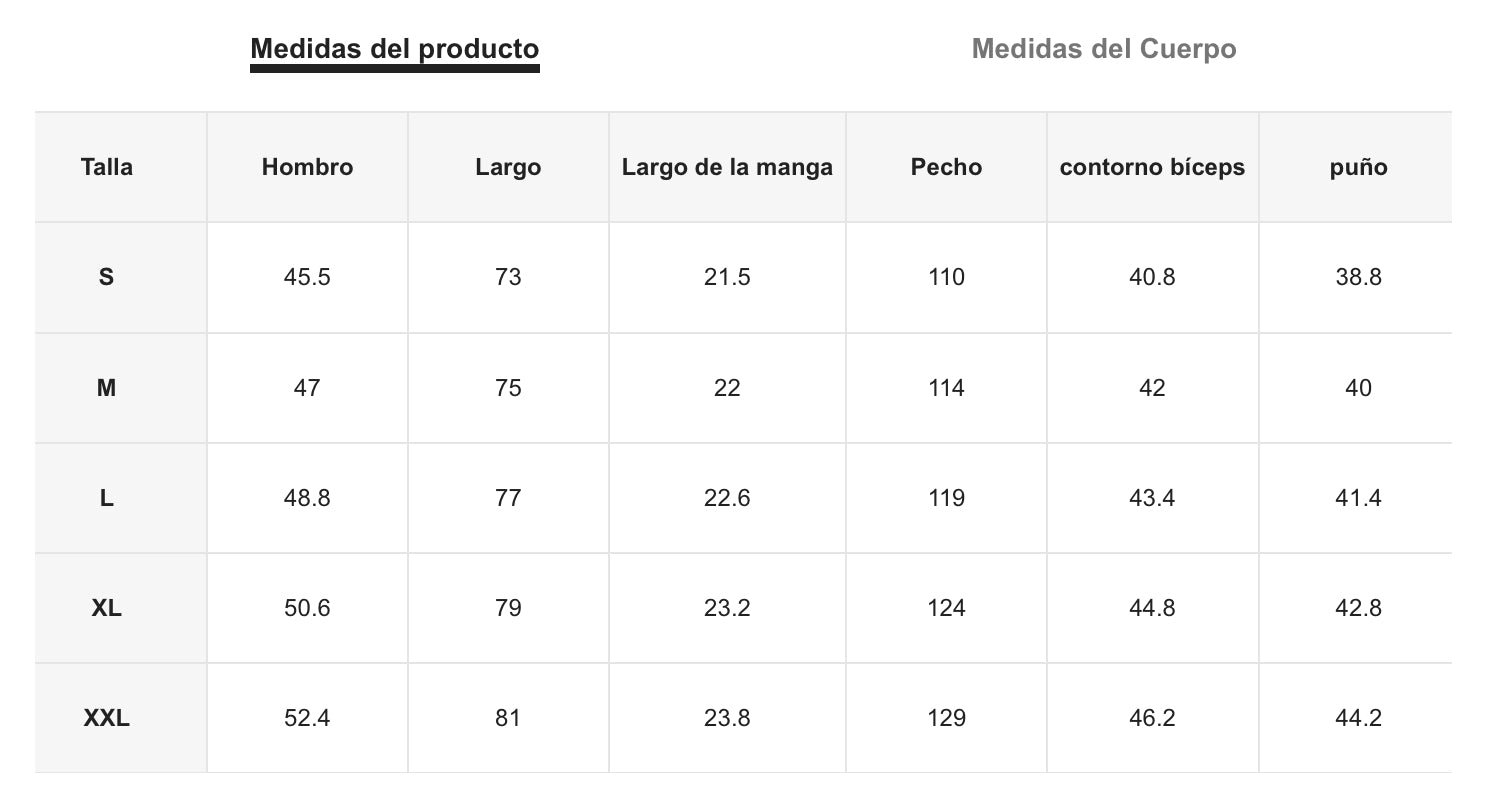
Task: Click the contorno bíceps column header
Action: click(1152, 167)
